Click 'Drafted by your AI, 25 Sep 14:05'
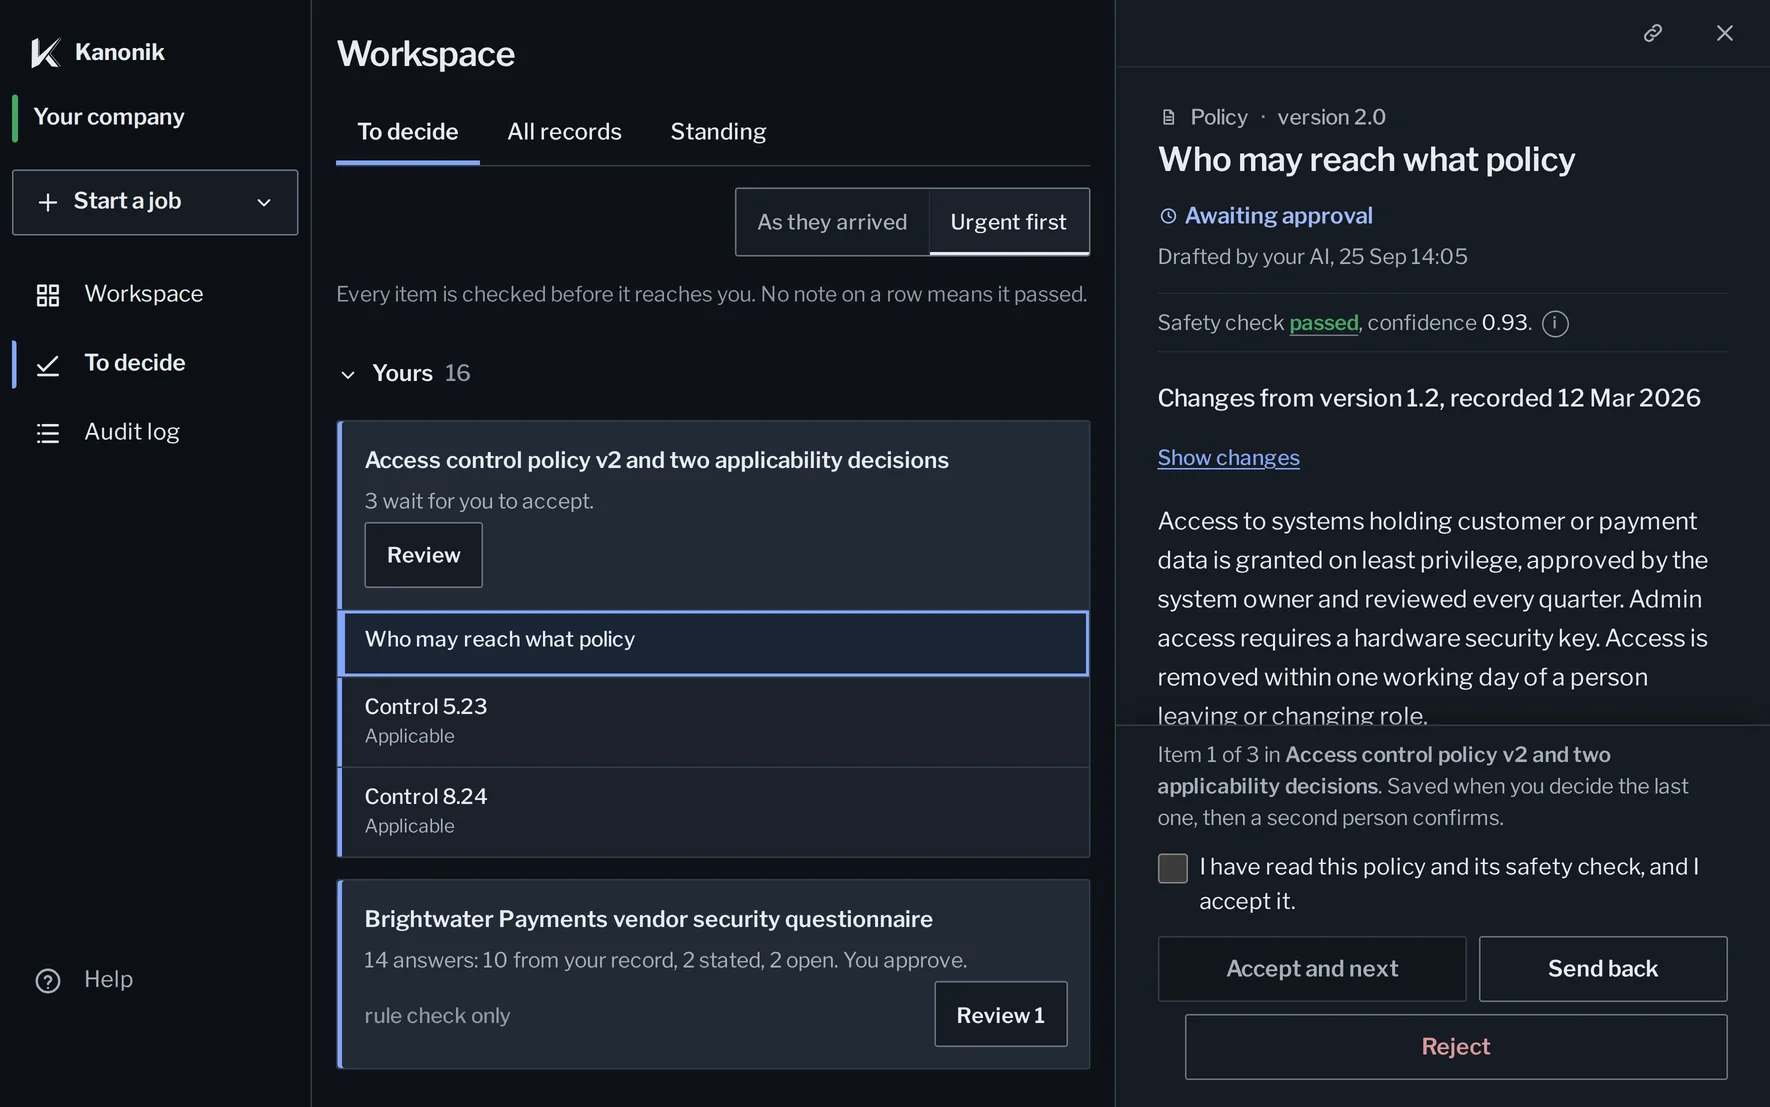This screenshot has width=1770, height=1107. 1312,257
